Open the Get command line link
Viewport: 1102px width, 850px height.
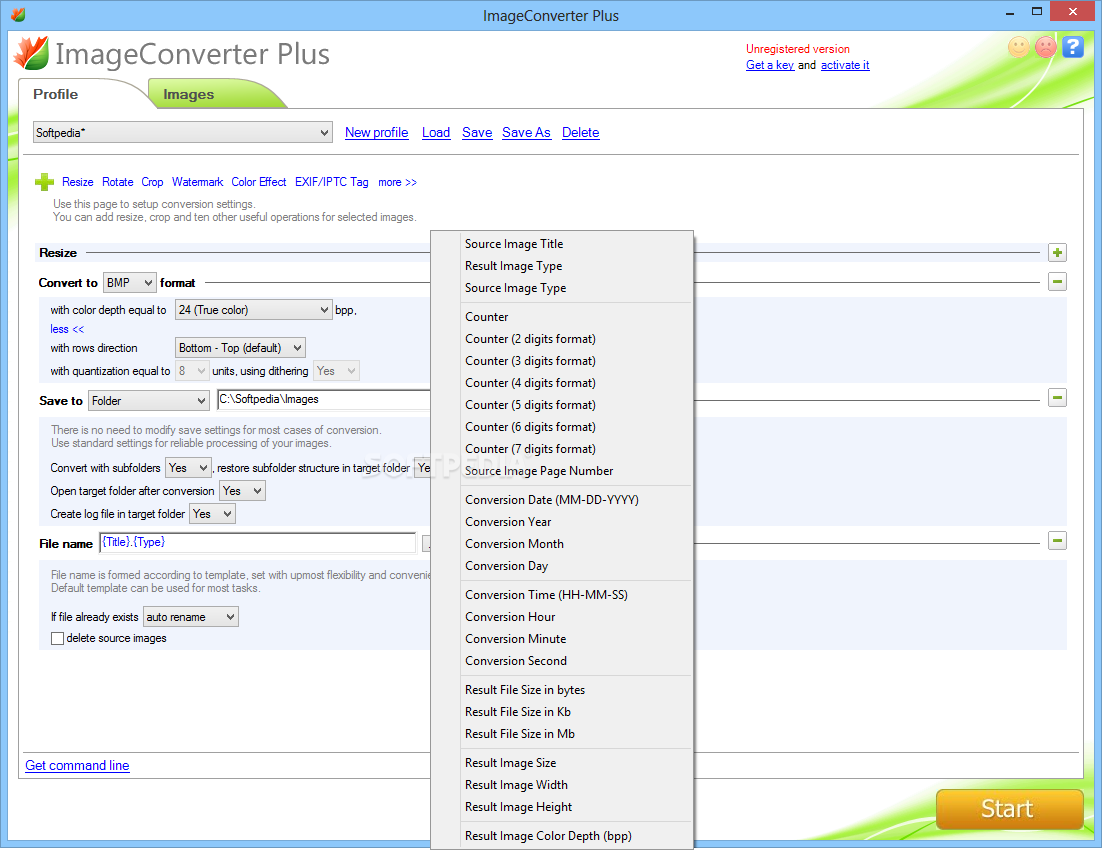coord(77,766)
